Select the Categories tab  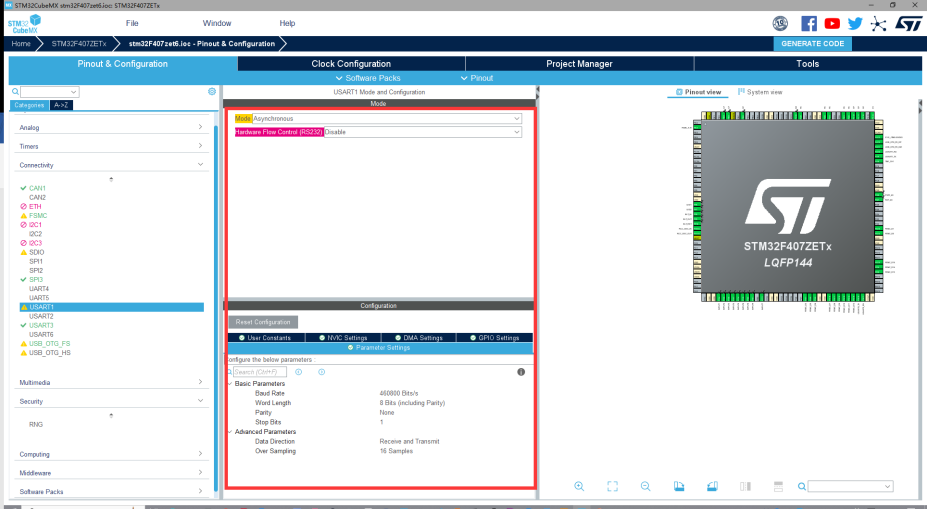[x=29, y=105]
